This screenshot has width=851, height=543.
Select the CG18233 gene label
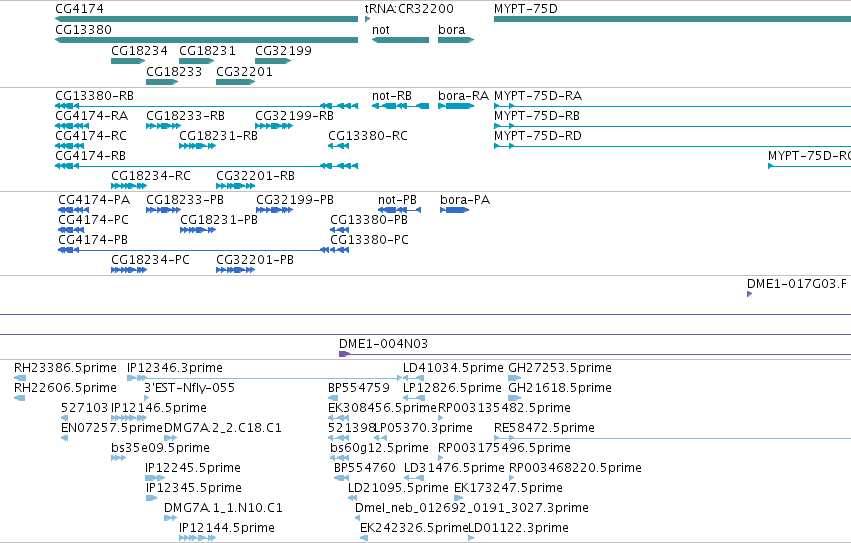pyautogui.click(x=174, y=72)
